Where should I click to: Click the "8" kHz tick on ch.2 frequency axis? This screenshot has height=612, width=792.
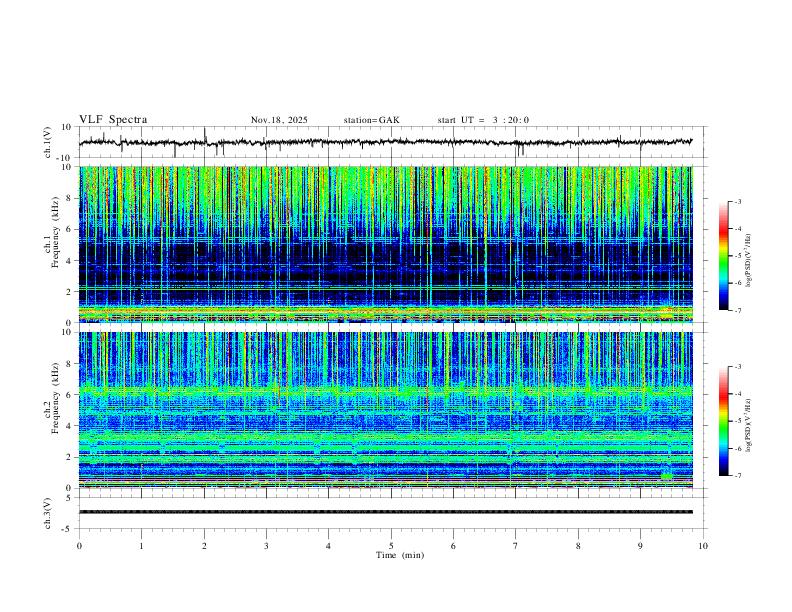click(70, 364)
